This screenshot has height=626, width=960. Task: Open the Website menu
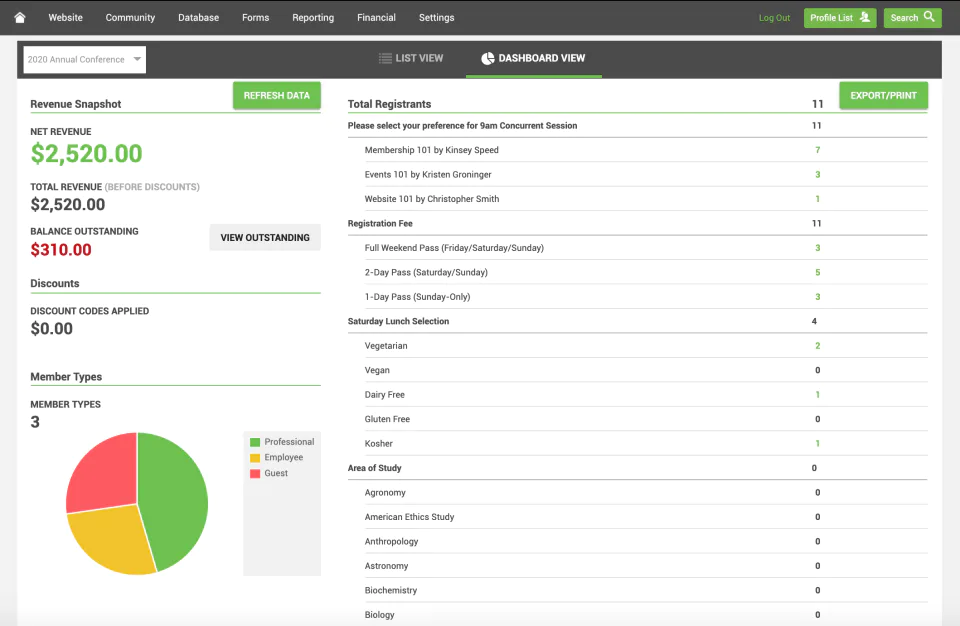65,18
